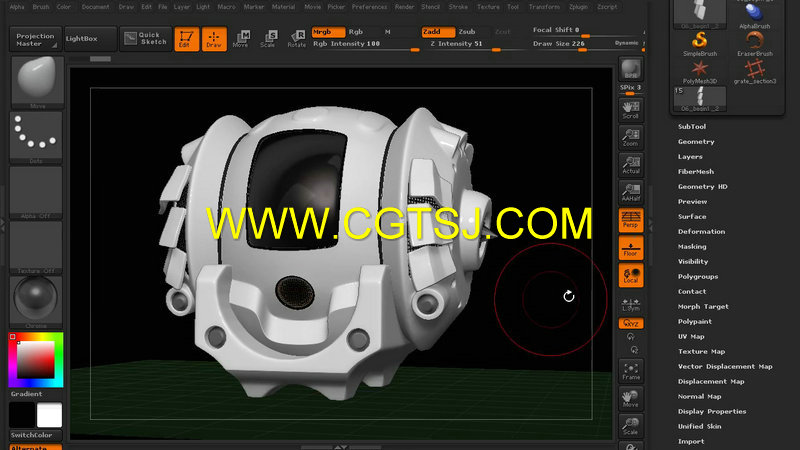Open the Preferences menu

pos(369,7)
